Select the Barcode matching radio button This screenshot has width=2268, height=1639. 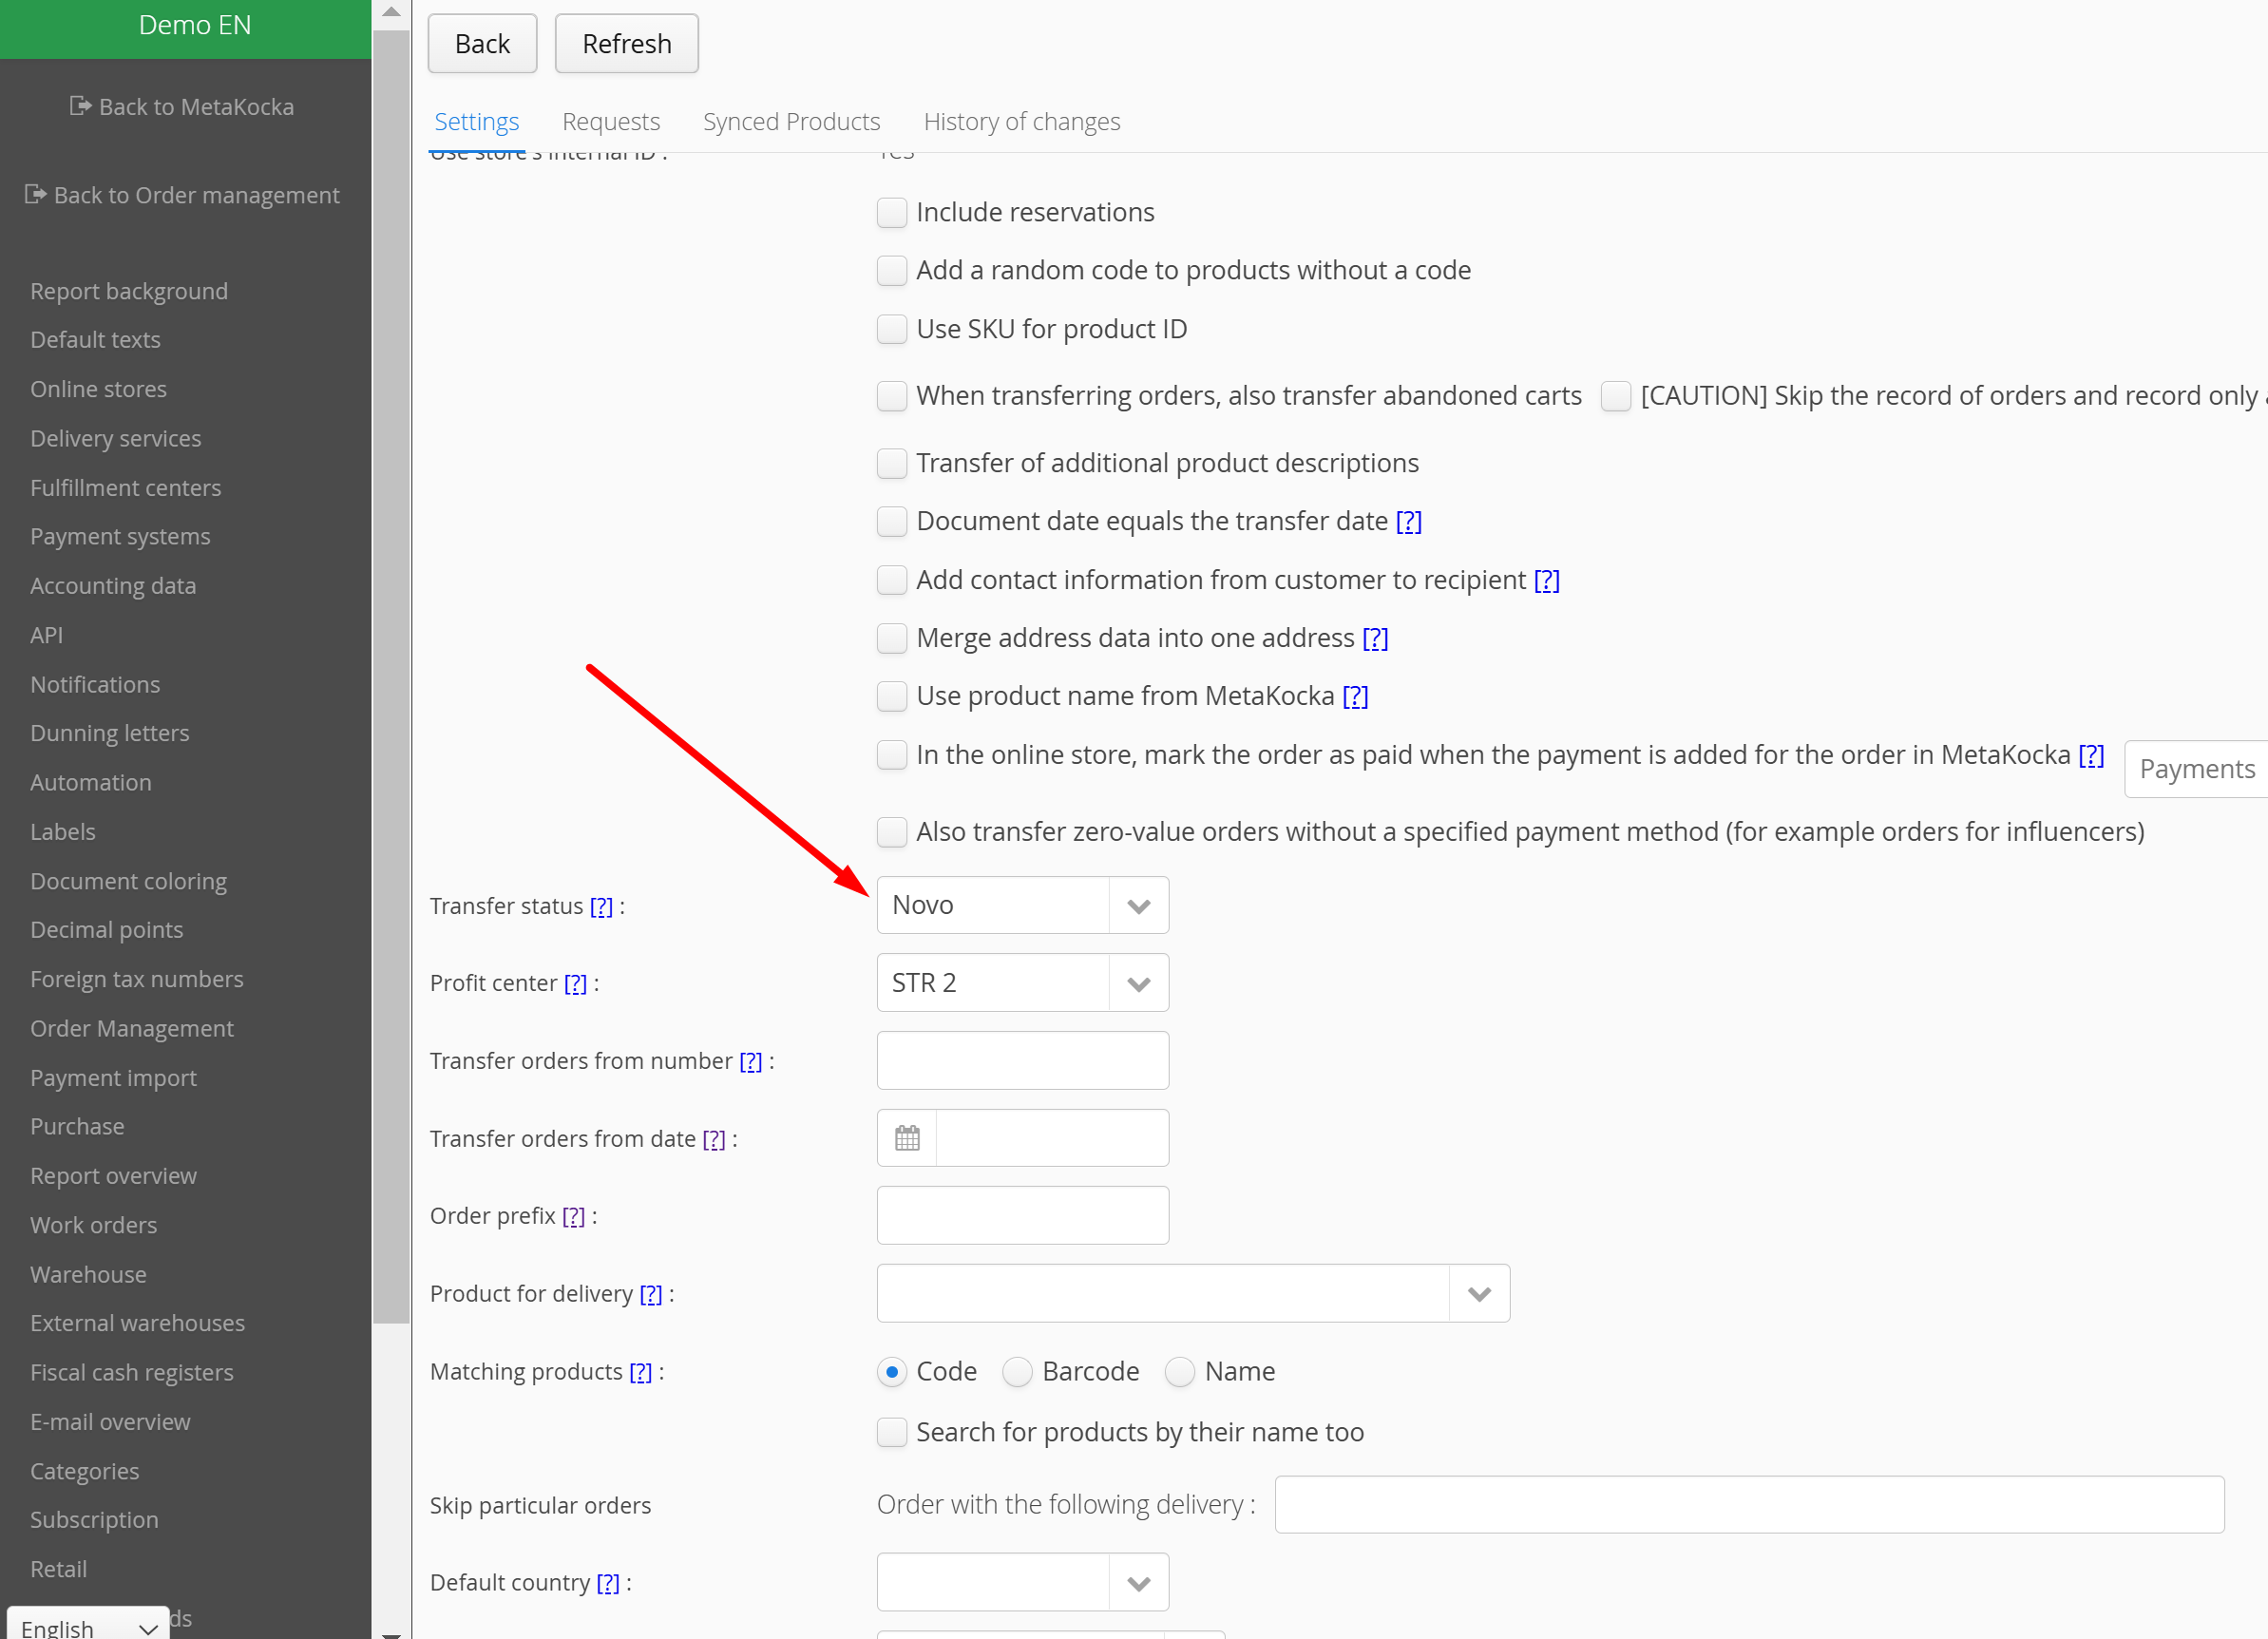(x=1017, y=1371)
